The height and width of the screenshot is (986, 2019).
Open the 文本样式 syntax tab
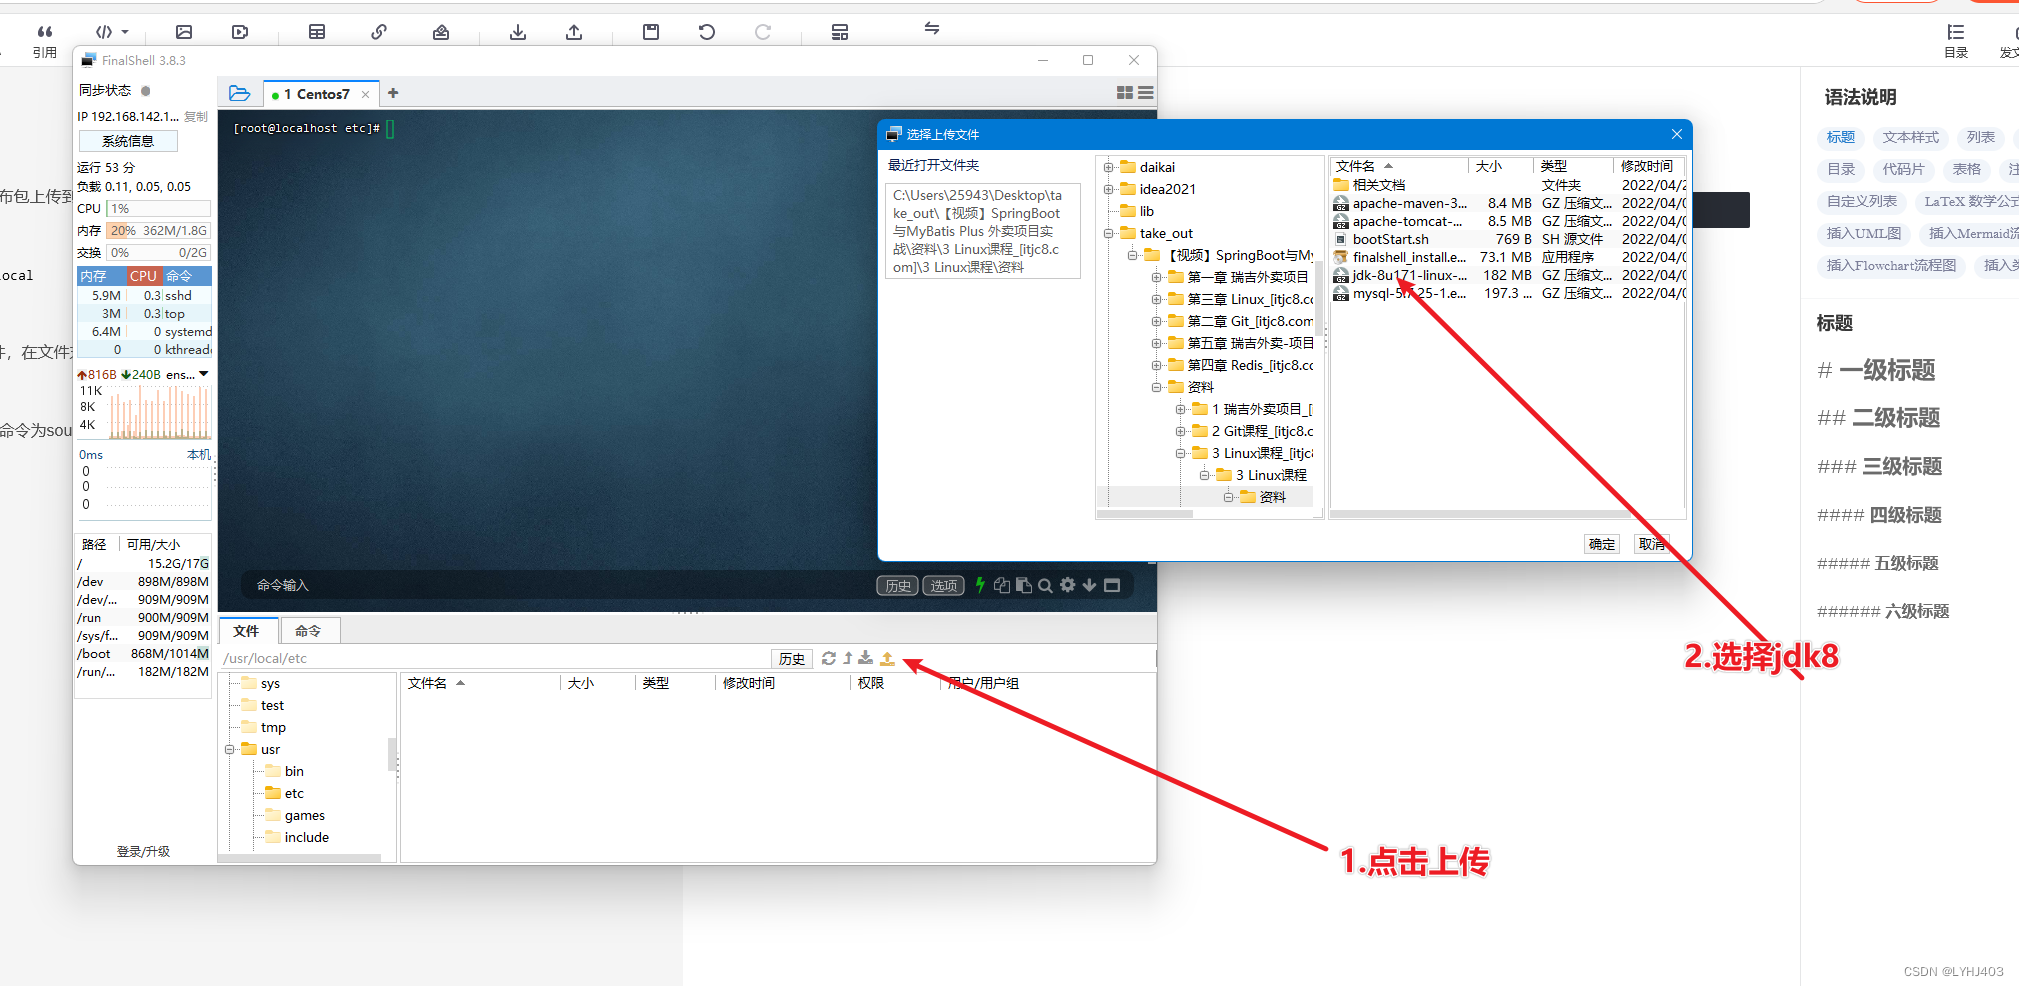point(1911,137)
